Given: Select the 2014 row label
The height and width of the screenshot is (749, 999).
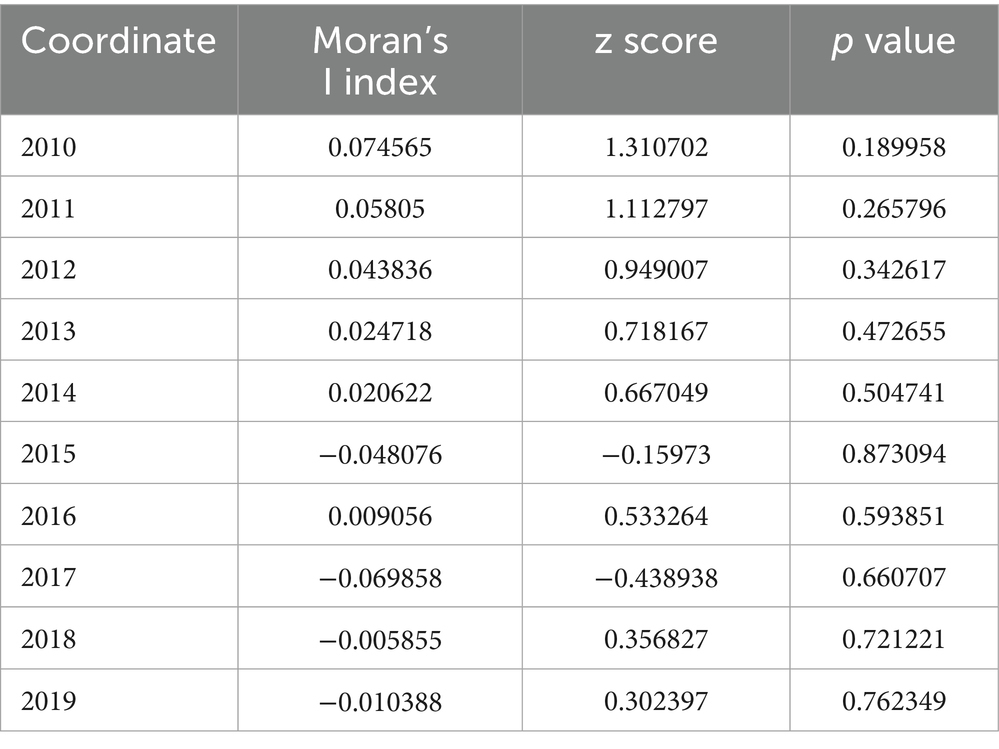Looking at the screenshot, I should point(48,393).
